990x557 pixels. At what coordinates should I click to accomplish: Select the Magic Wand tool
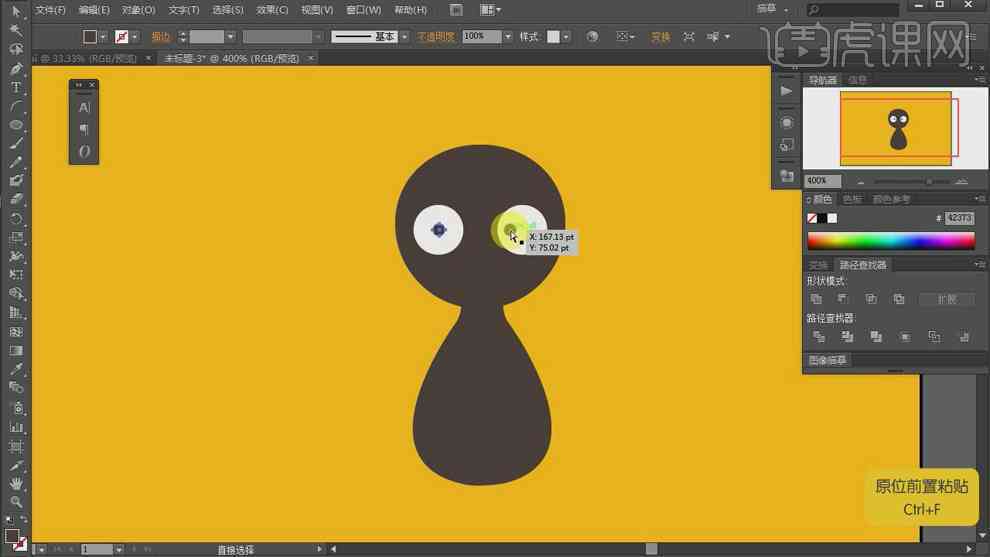click(16, 30)
